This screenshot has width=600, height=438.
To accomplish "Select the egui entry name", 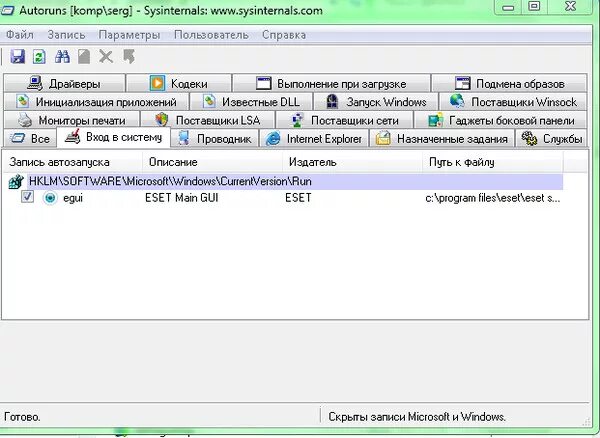I will pyautogui.click(x=73, y=199).
